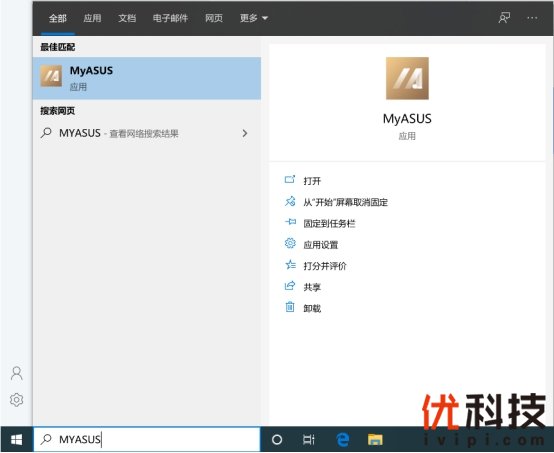The width and height of the screenshot is (554, 453).
Task: Click the user account icon in left sidebar
Action: tap(17, 373)
